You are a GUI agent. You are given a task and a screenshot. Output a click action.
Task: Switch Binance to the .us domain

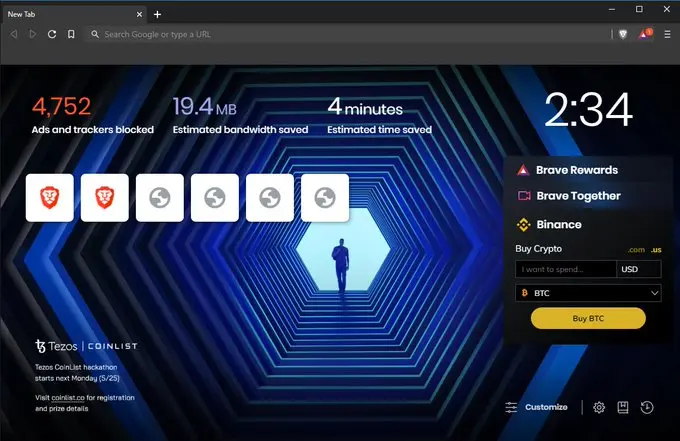pyautogui.click(x=656, y=250)
